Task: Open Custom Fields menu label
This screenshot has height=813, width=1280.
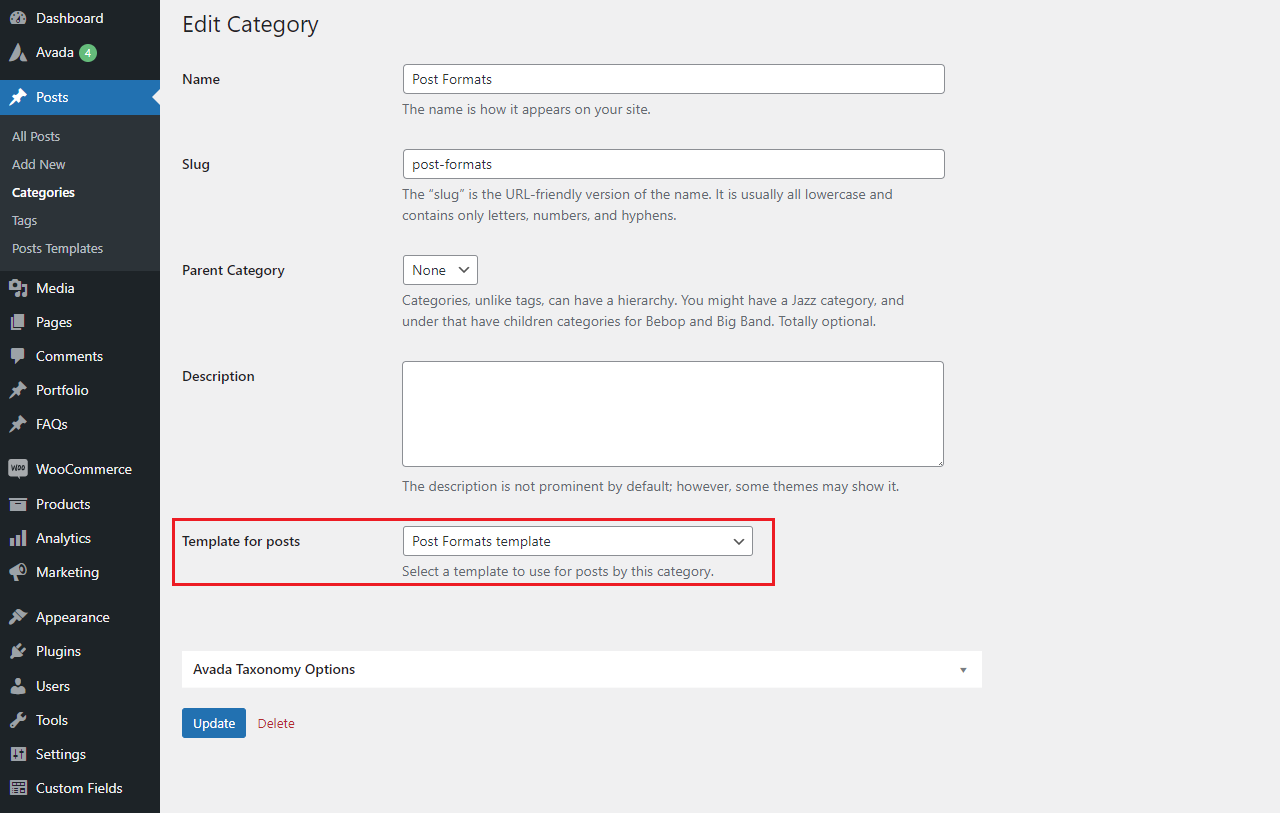Action: click(79, 788)
